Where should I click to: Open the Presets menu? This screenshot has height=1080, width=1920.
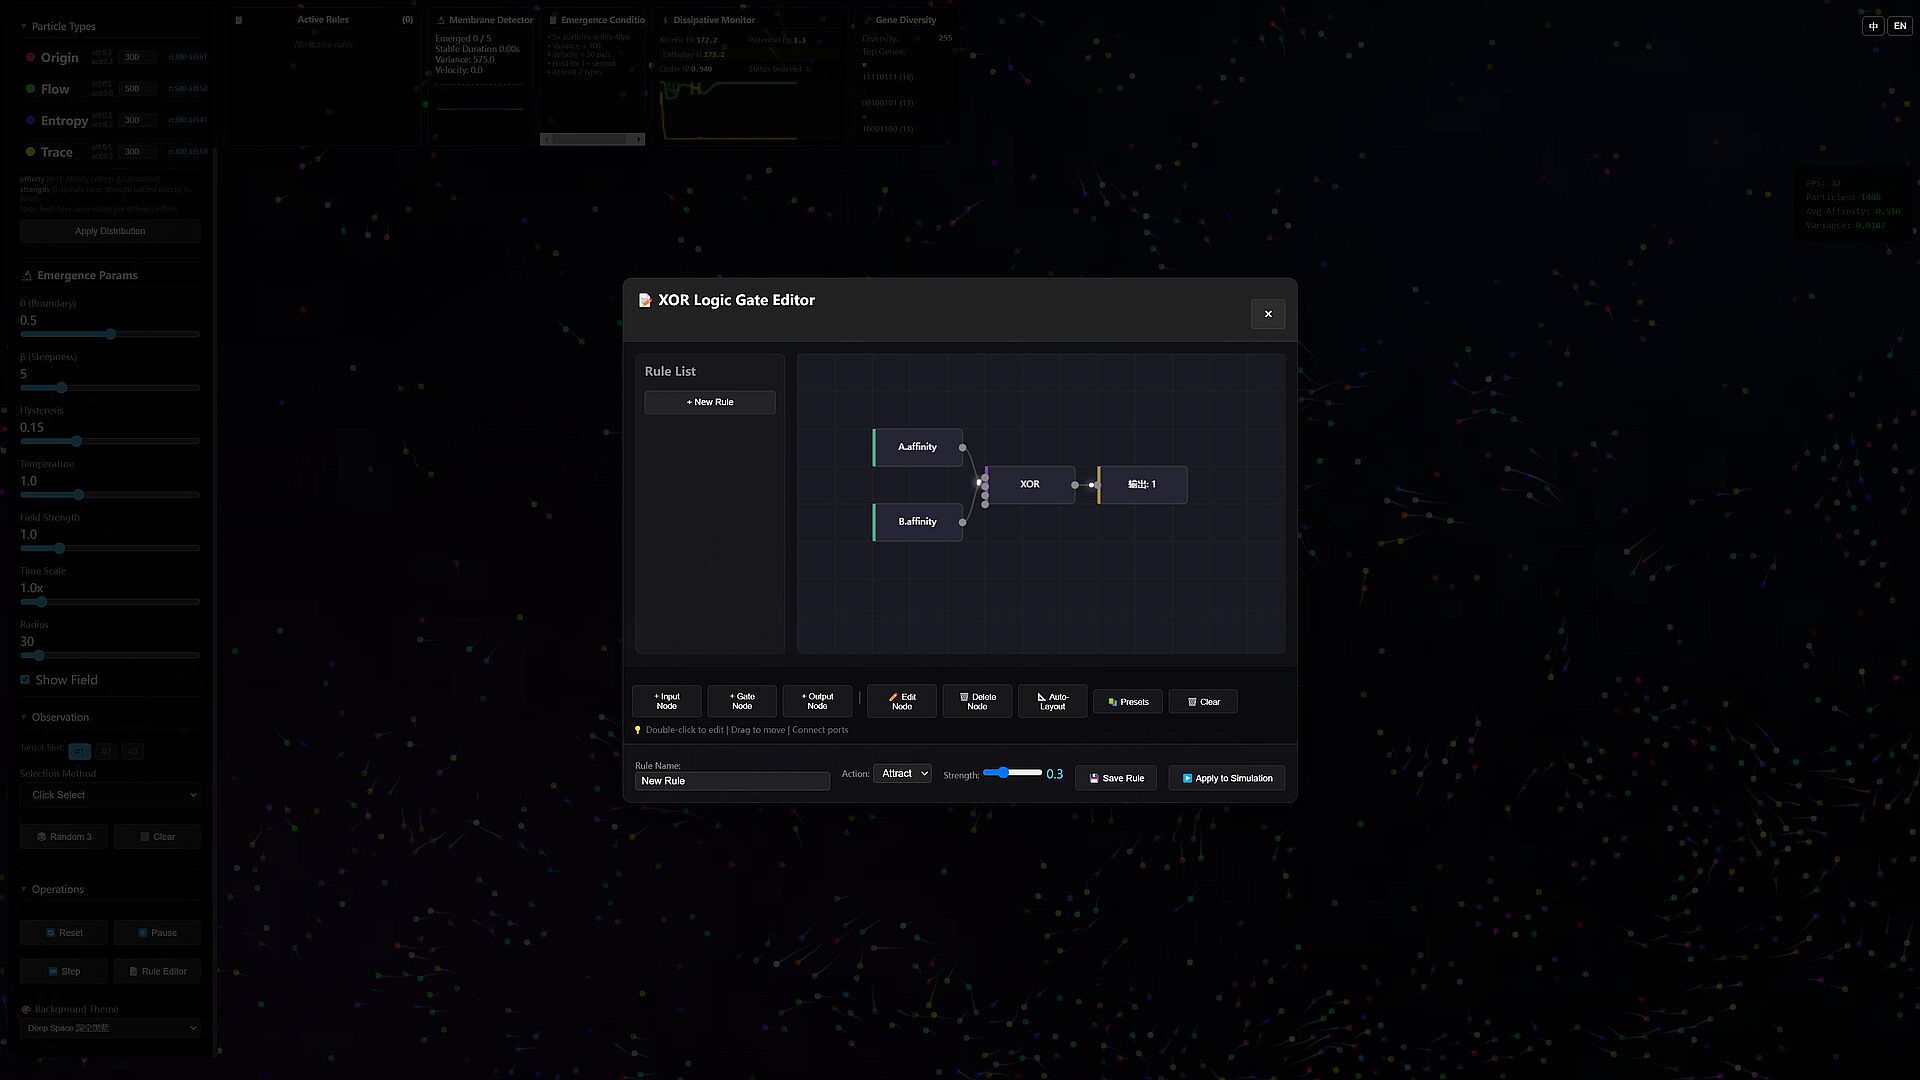coord(1128,702)
